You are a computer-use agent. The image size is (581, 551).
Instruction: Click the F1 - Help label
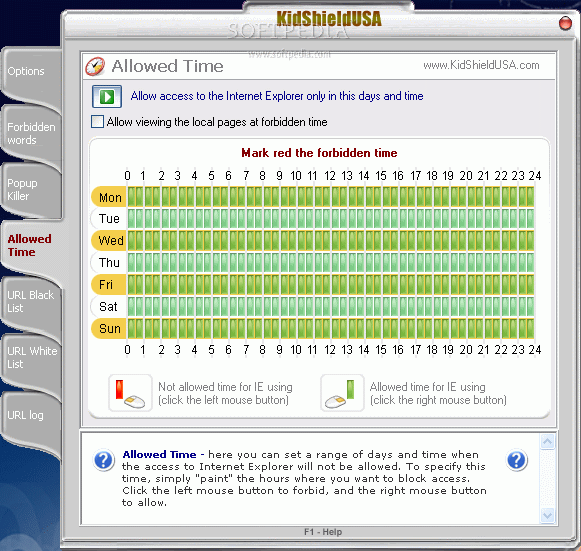[323, 532]
